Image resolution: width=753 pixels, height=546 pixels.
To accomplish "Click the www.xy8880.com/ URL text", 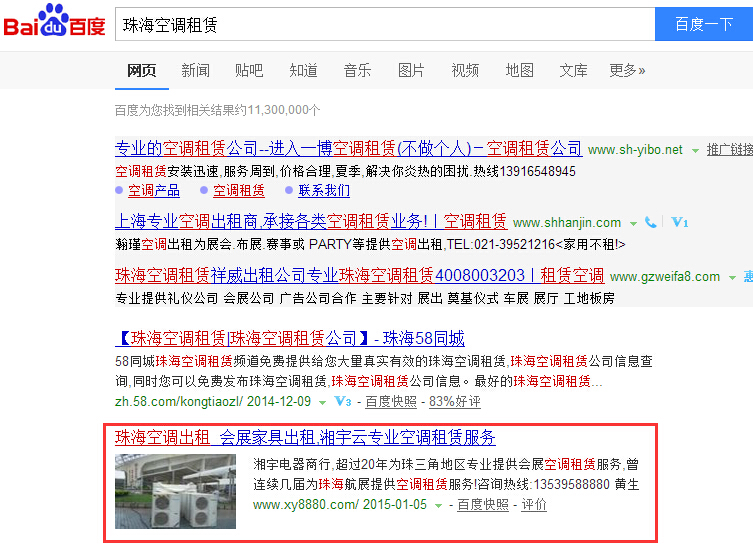I will (x=306, y=505).
